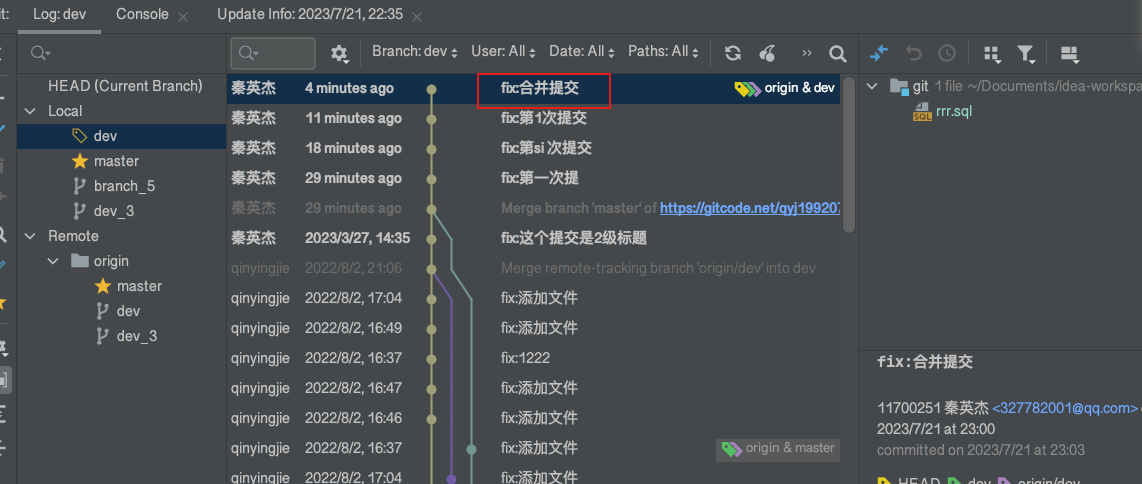This screenshot has height=484, width=1142.
Task: Select commit fix:第si 次提交
Action: (534, 148)
